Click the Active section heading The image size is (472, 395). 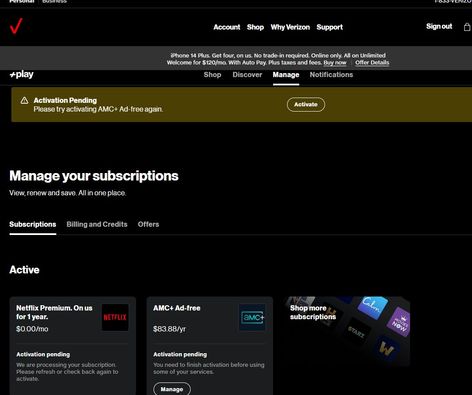(24, 270)
